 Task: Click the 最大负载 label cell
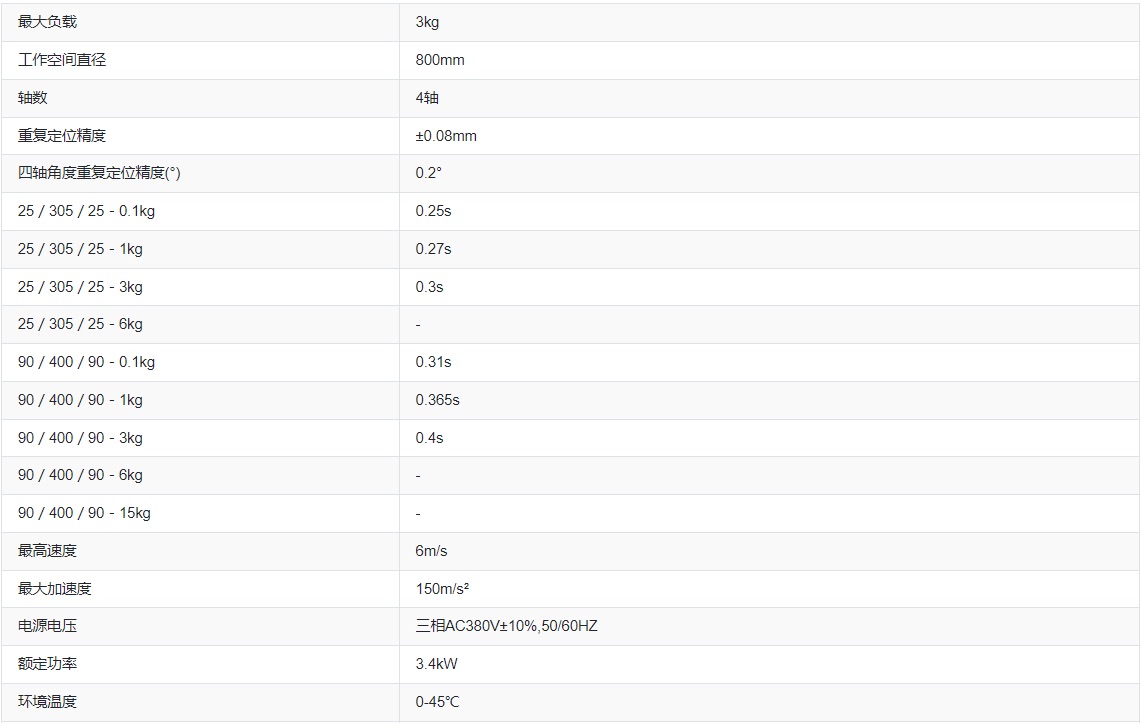47,22
